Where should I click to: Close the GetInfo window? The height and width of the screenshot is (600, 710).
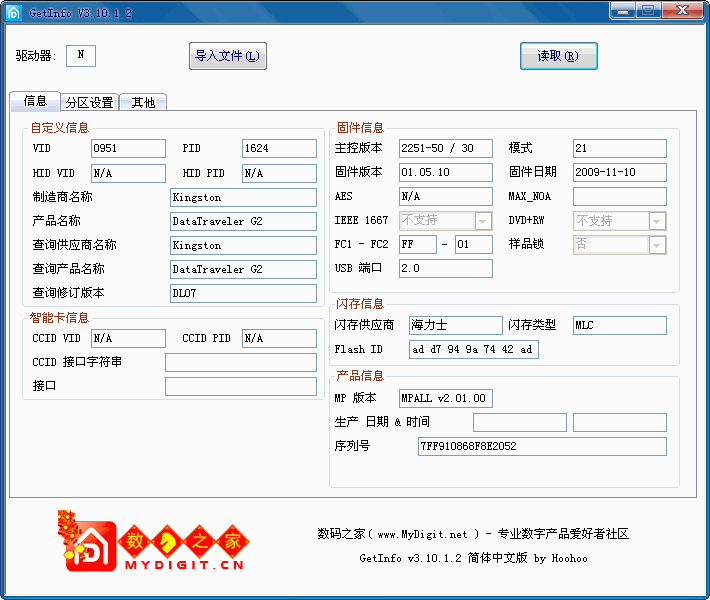681,10
